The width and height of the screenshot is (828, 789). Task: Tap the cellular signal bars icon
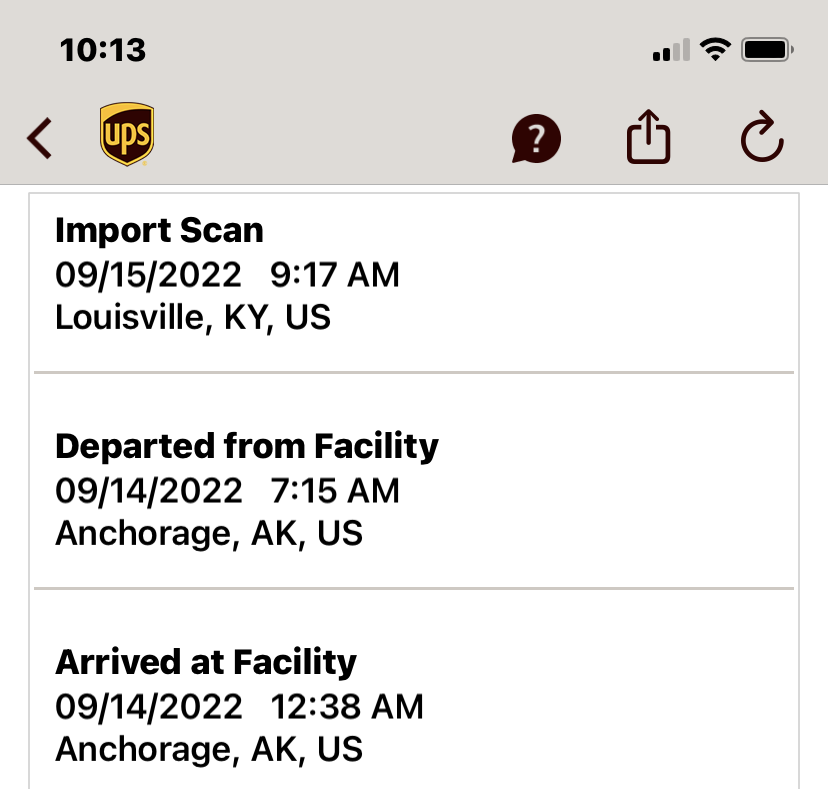click(x=671, y=50)
